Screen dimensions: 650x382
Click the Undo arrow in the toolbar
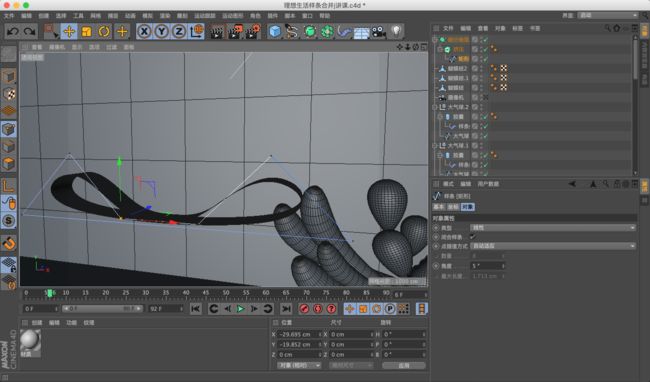pyautogui.click(x=13, y=31)
